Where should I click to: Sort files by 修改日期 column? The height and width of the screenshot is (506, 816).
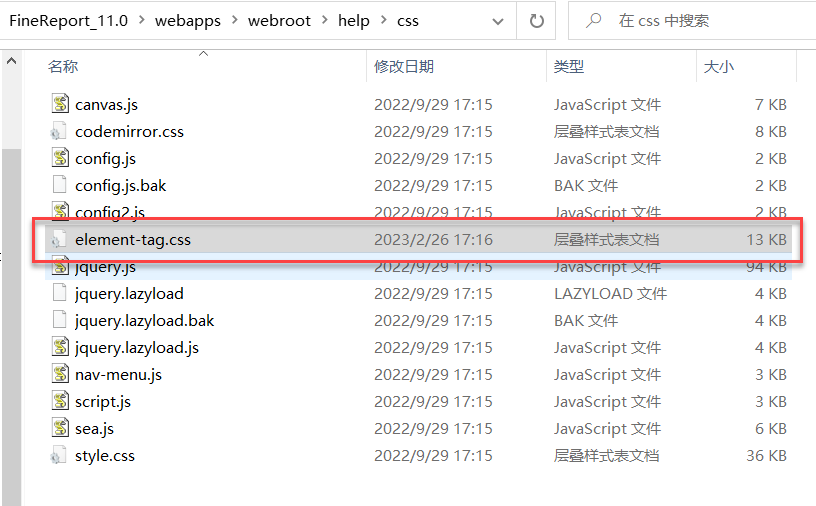tap(404, 67)
